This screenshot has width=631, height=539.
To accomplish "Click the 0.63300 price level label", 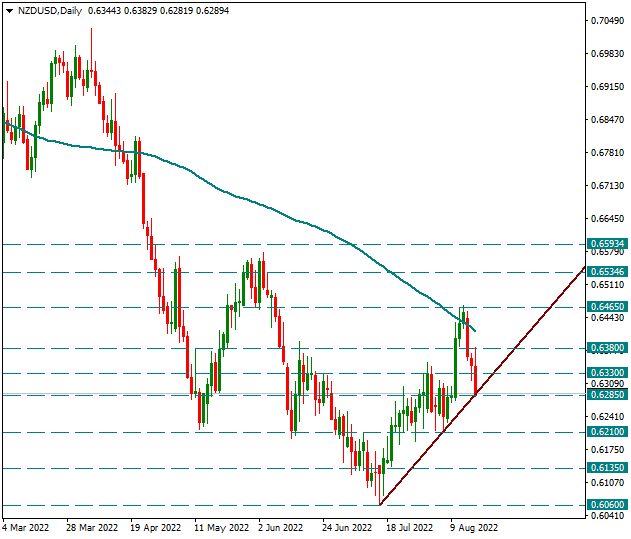I will pos(608,373).
